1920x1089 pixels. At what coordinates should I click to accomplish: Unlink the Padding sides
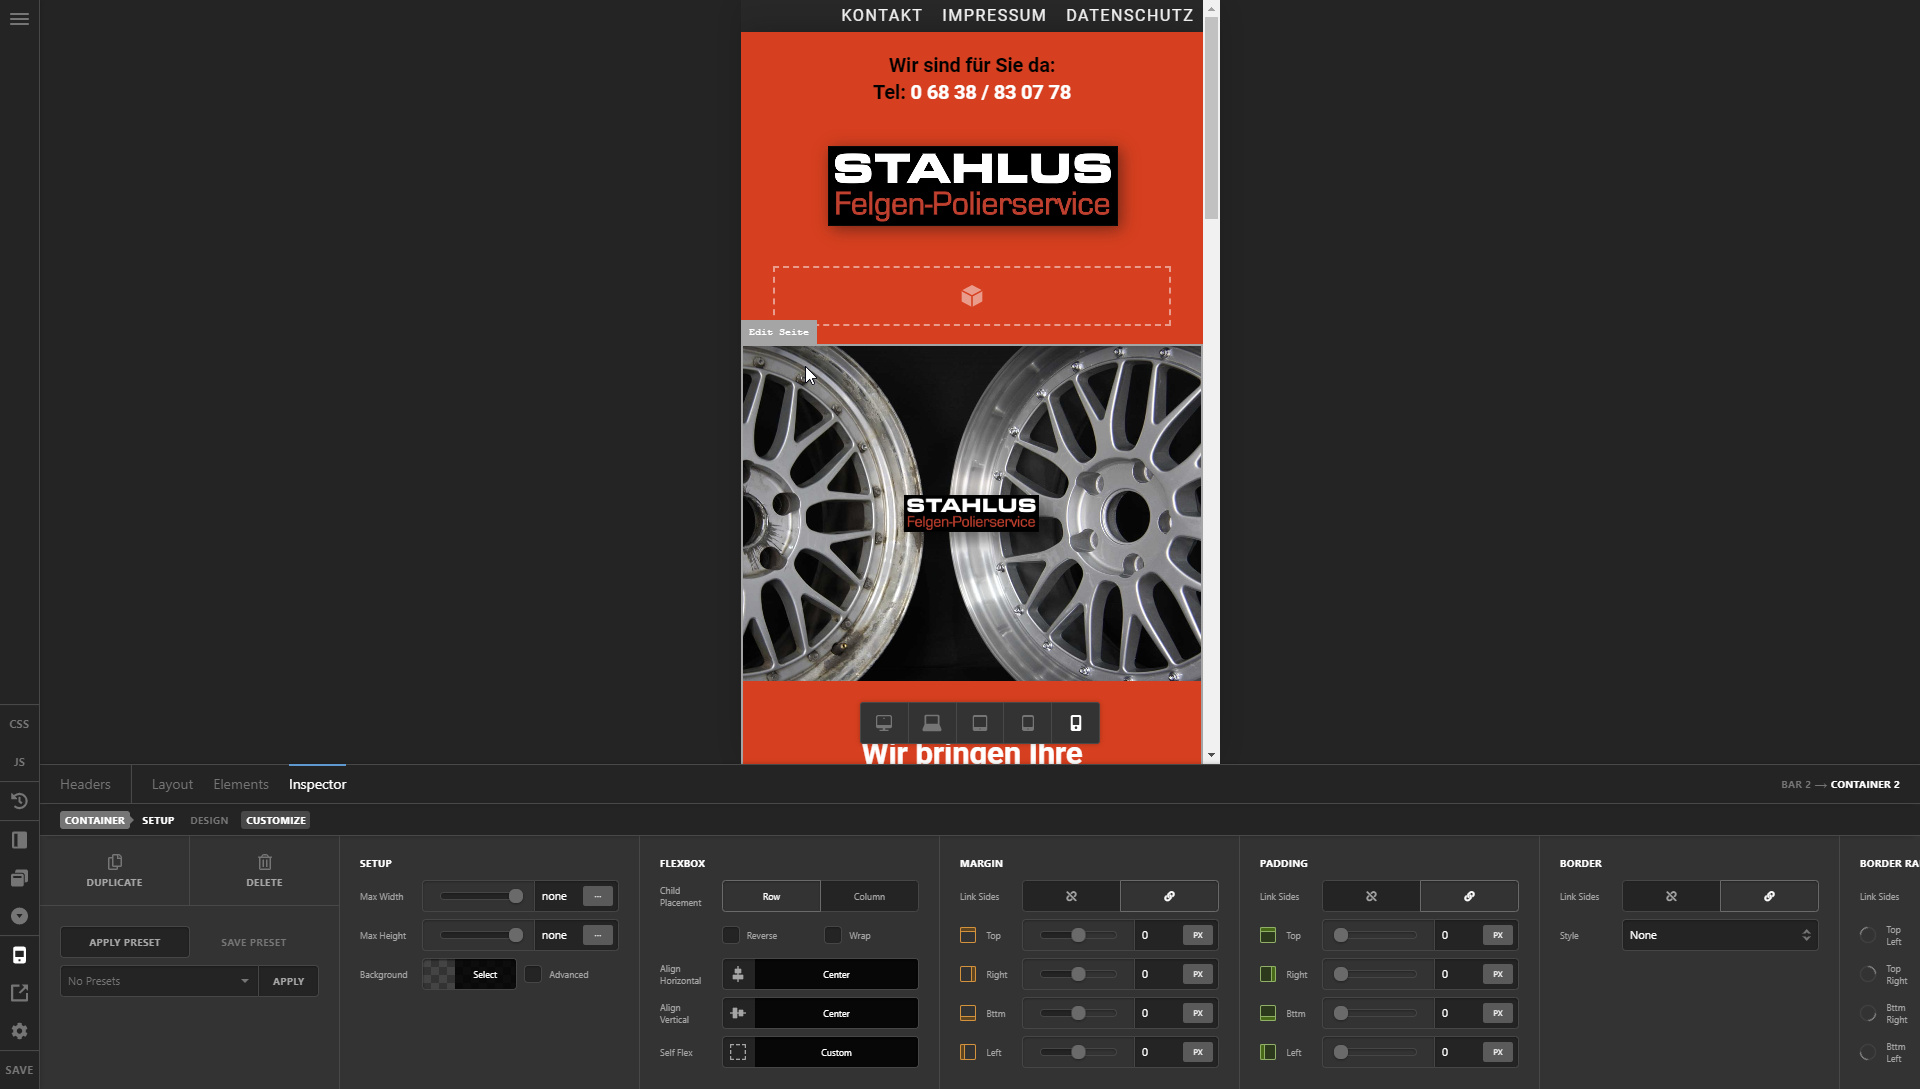pos(1371,896)
